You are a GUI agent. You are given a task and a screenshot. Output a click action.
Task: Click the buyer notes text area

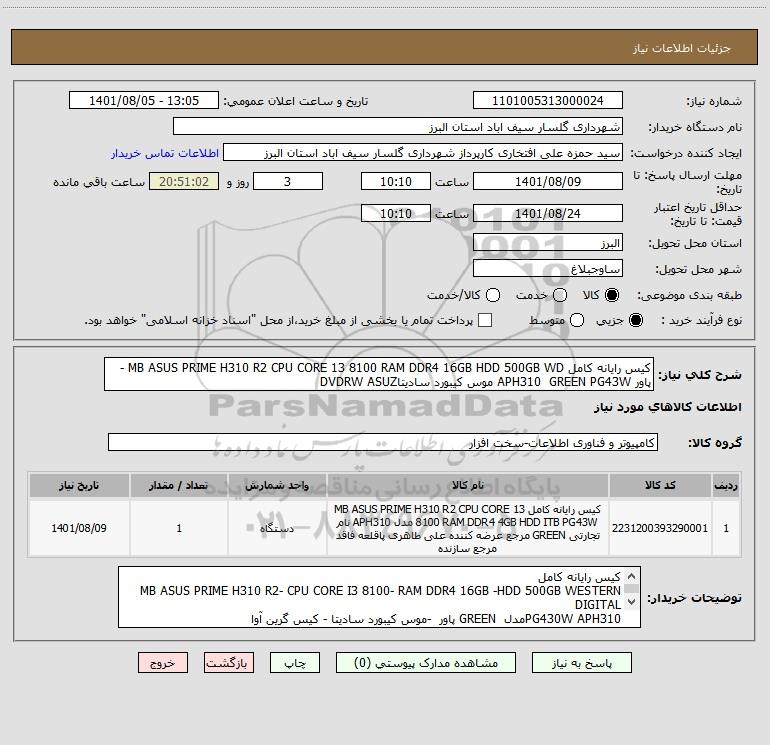point(379,597)
